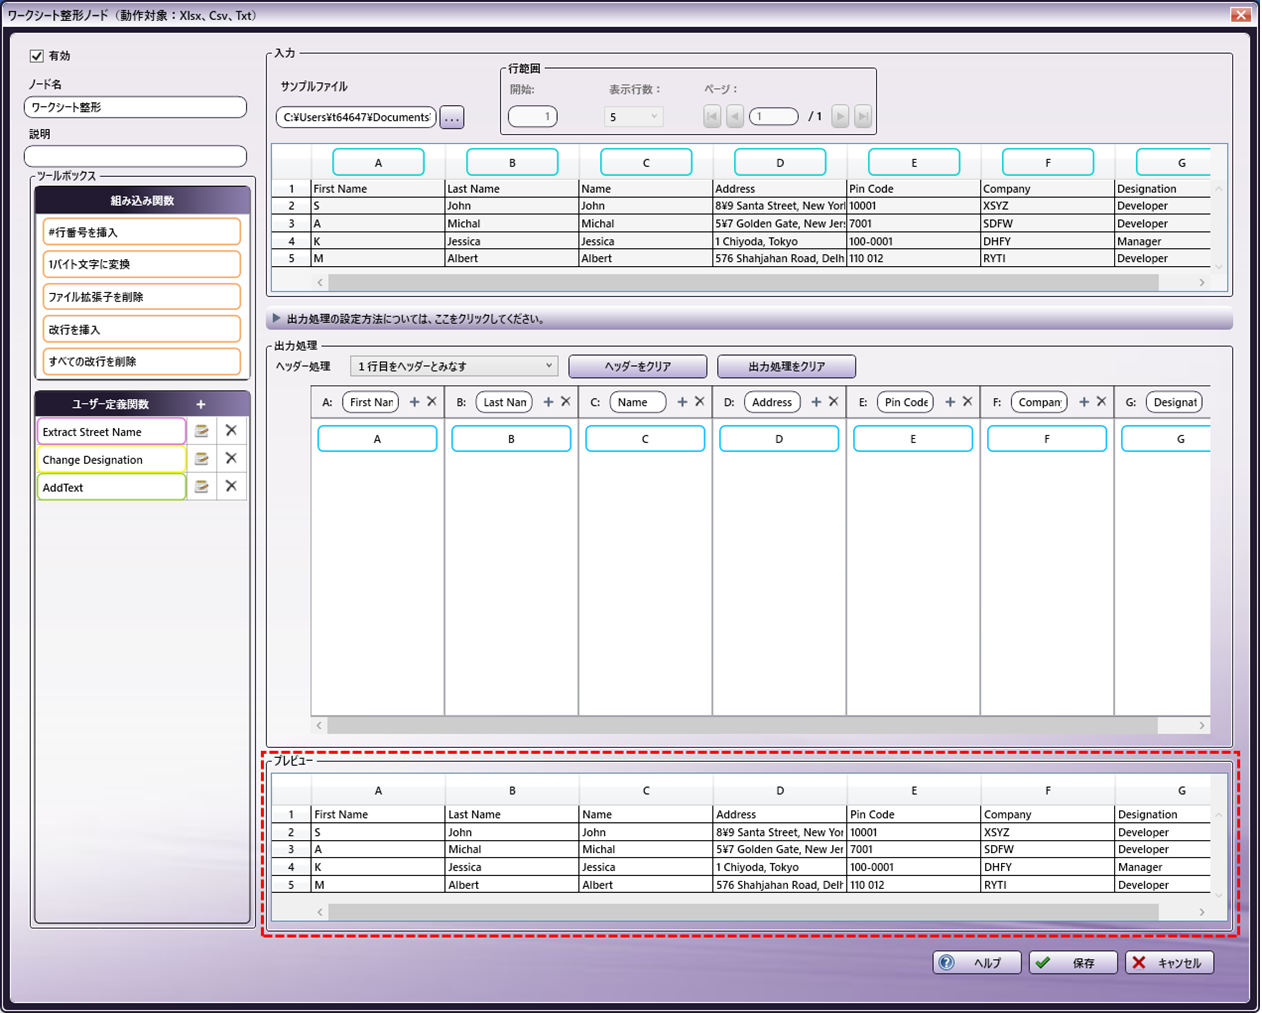The width and height of the screenshot is (1262, 1013).
Task: Remove the Last Name output column
Action: click(x=566, y=402)
